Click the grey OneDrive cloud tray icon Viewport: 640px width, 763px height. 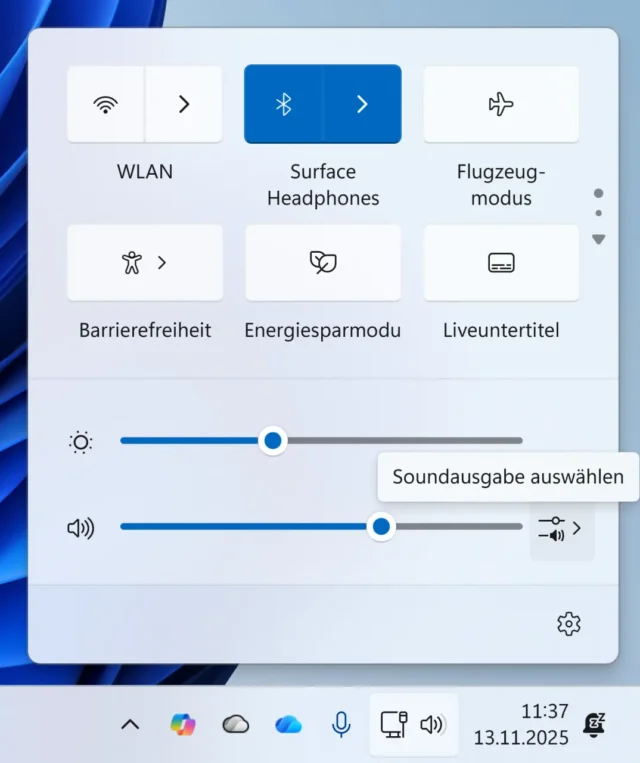236,725
